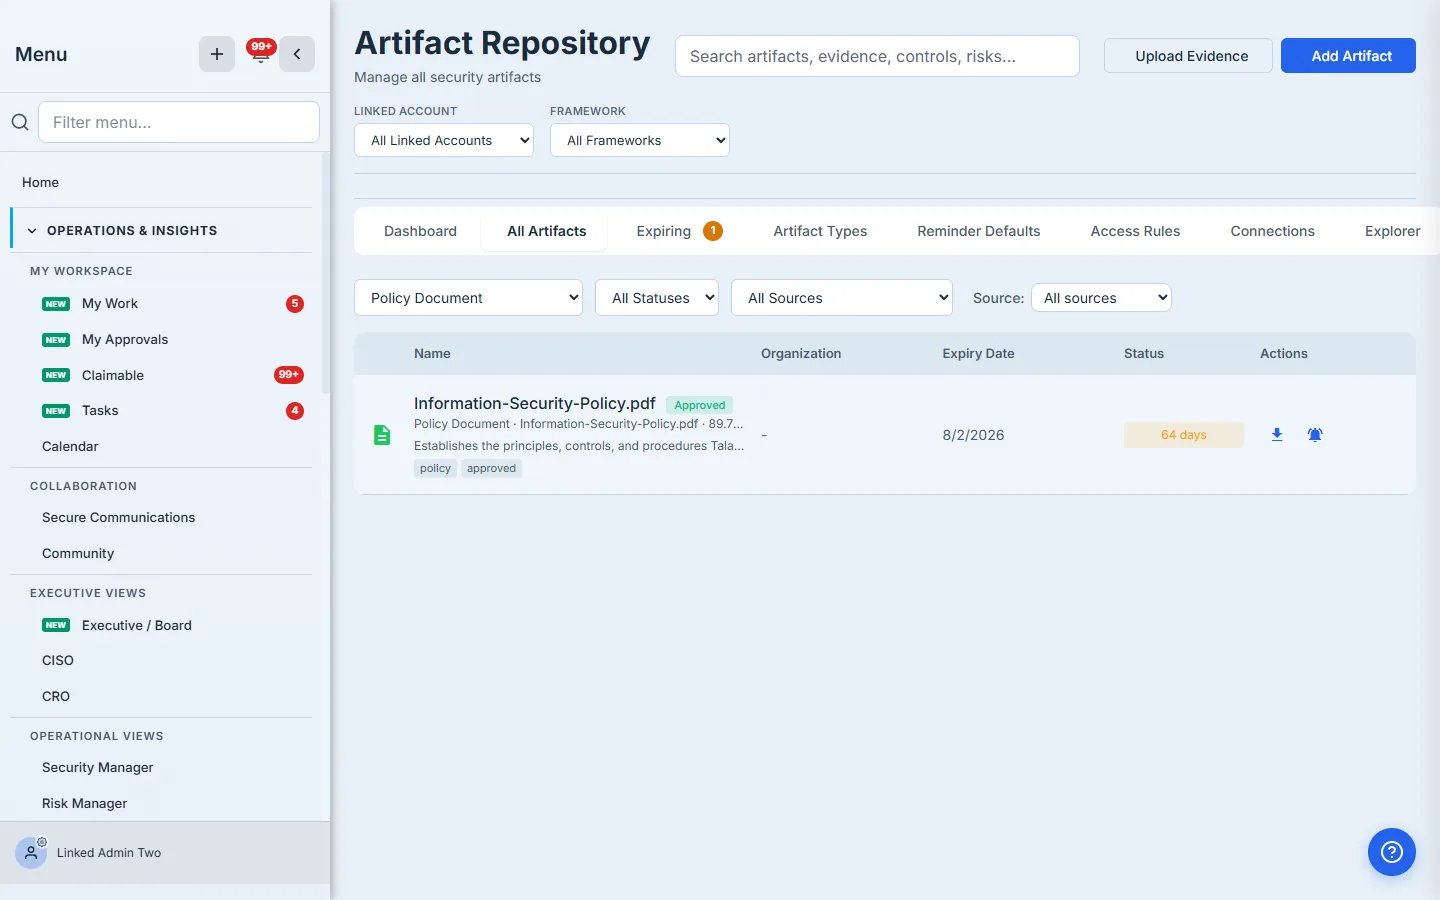Click the NEW badge beside My Approvals
The image size is (1440, 900).
coord(56,340)
